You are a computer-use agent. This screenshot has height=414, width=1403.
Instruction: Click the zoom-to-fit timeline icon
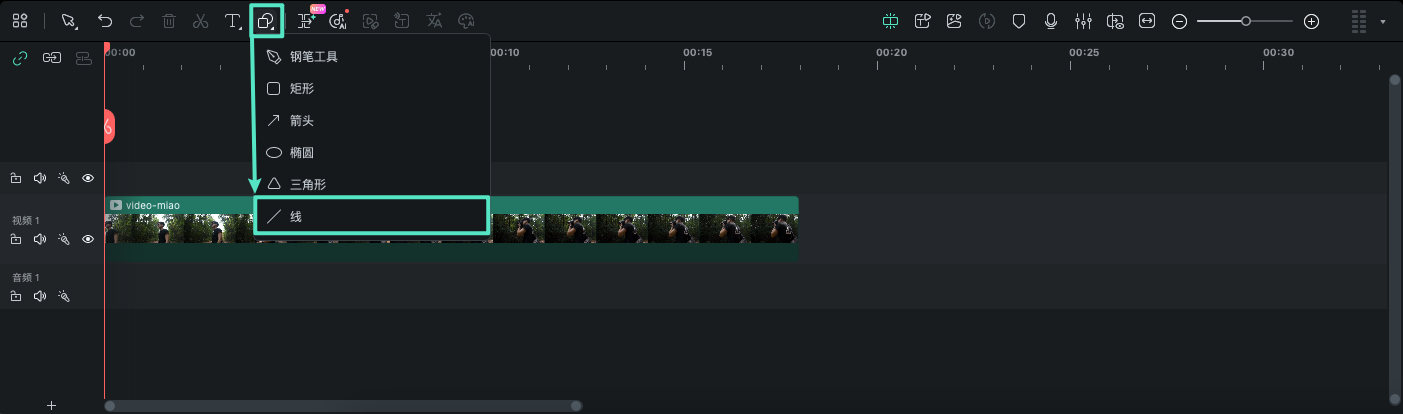[1147, 21]
